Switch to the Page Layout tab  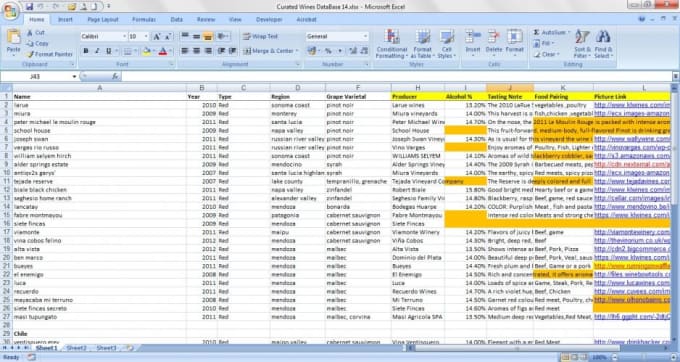pyautogui.click(x=103, y=20)
